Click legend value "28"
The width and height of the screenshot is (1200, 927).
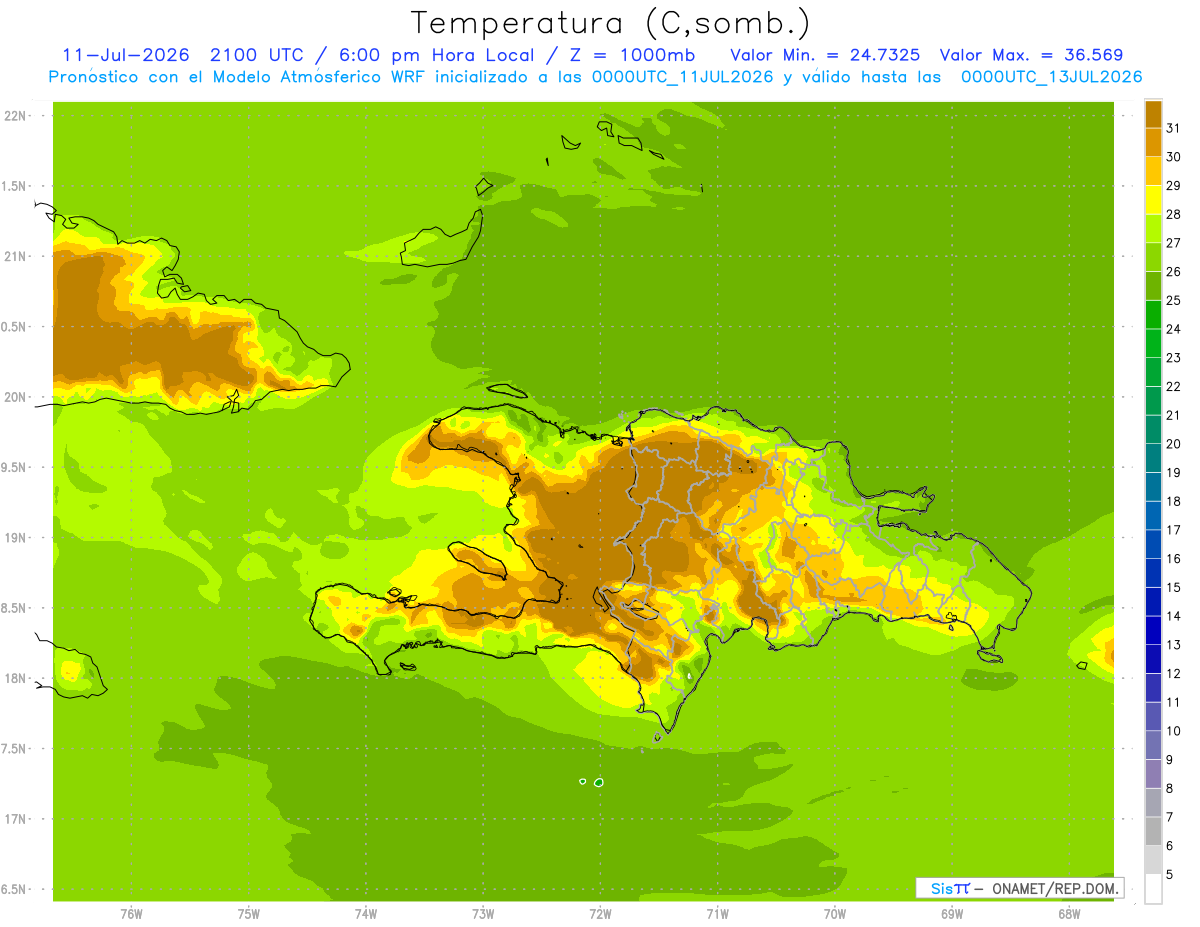(x=1173, y=214)
